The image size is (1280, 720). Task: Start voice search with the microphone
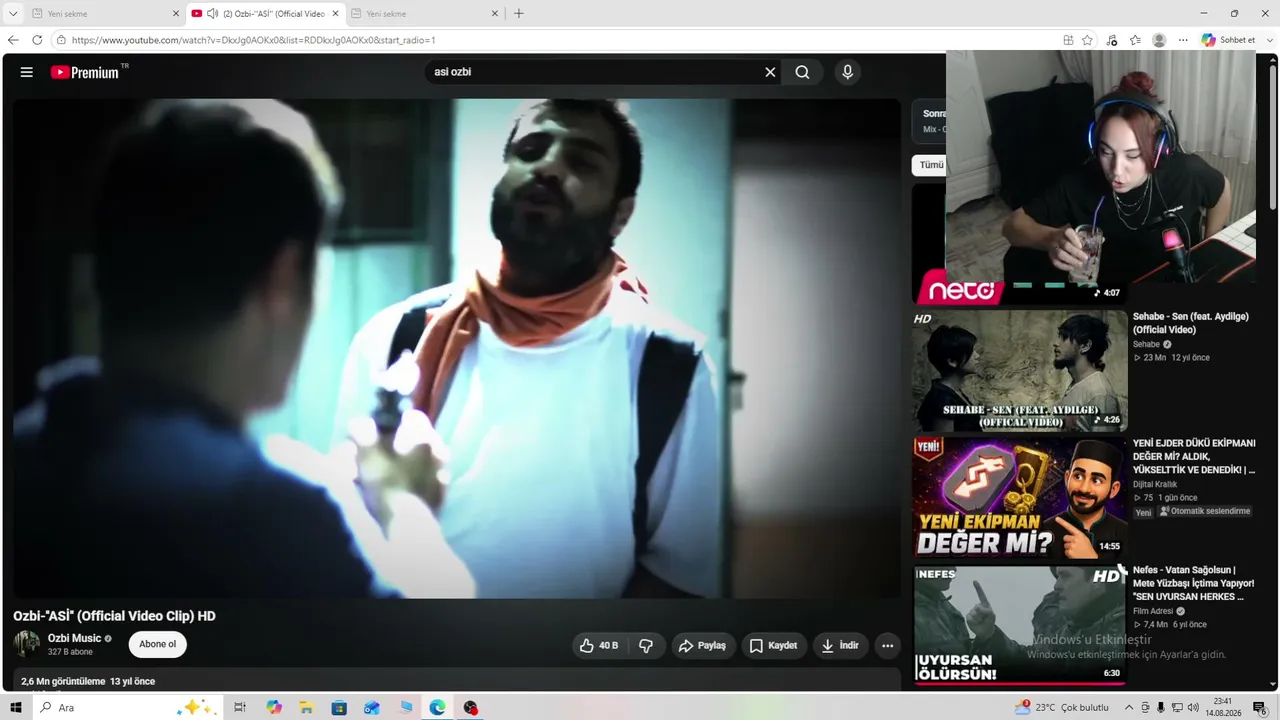click(847, 72)
